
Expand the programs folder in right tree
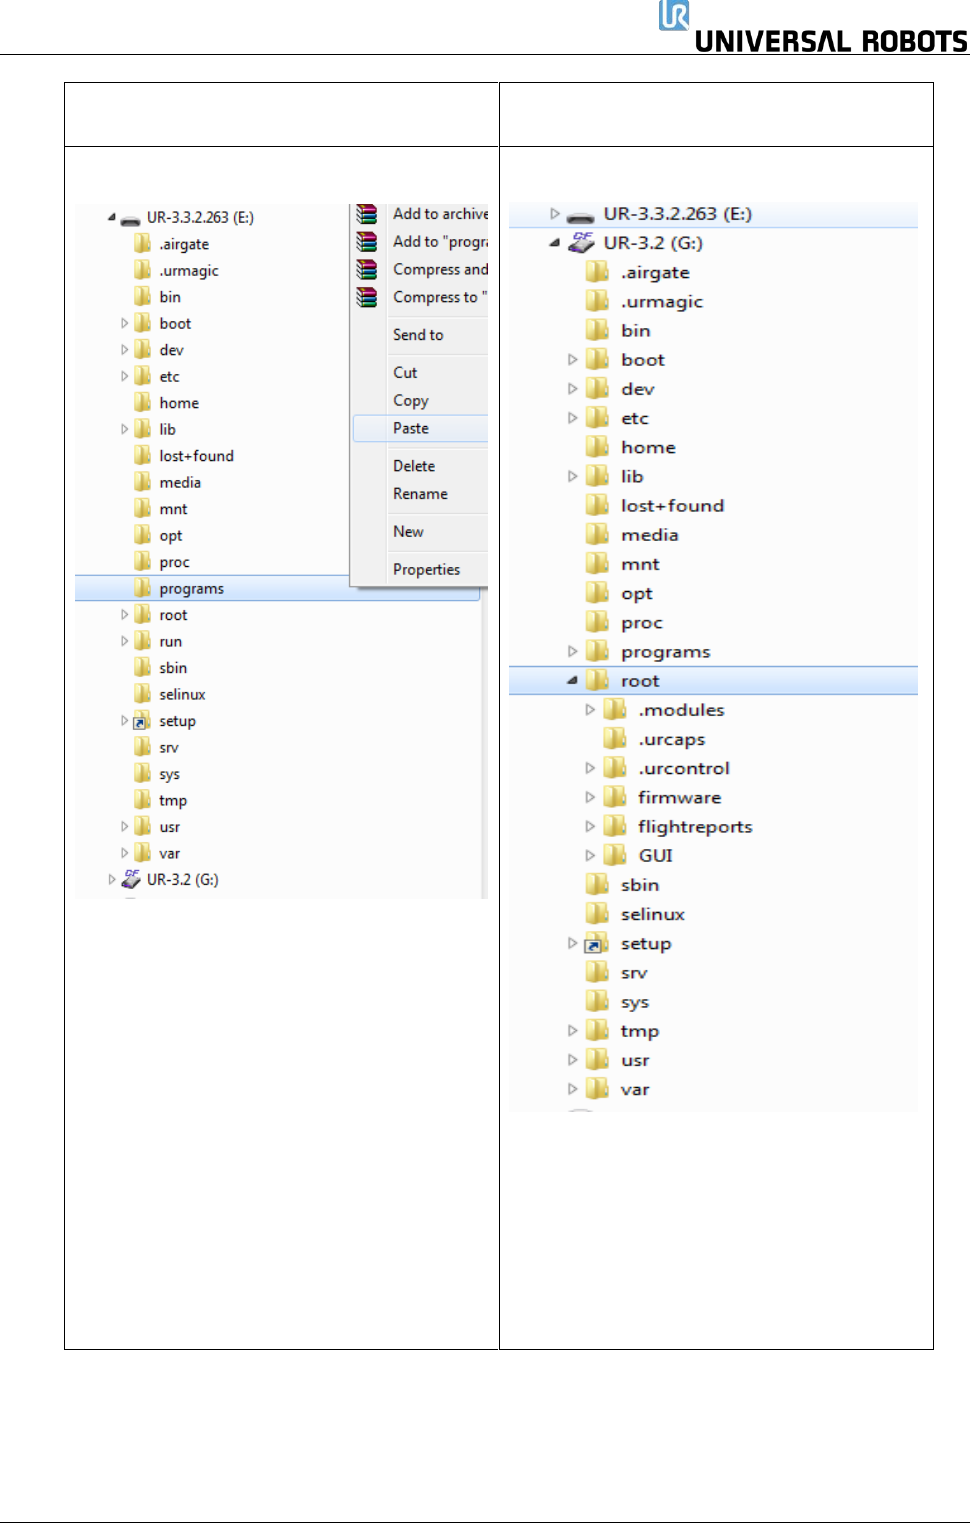click(x=573, y=651)
